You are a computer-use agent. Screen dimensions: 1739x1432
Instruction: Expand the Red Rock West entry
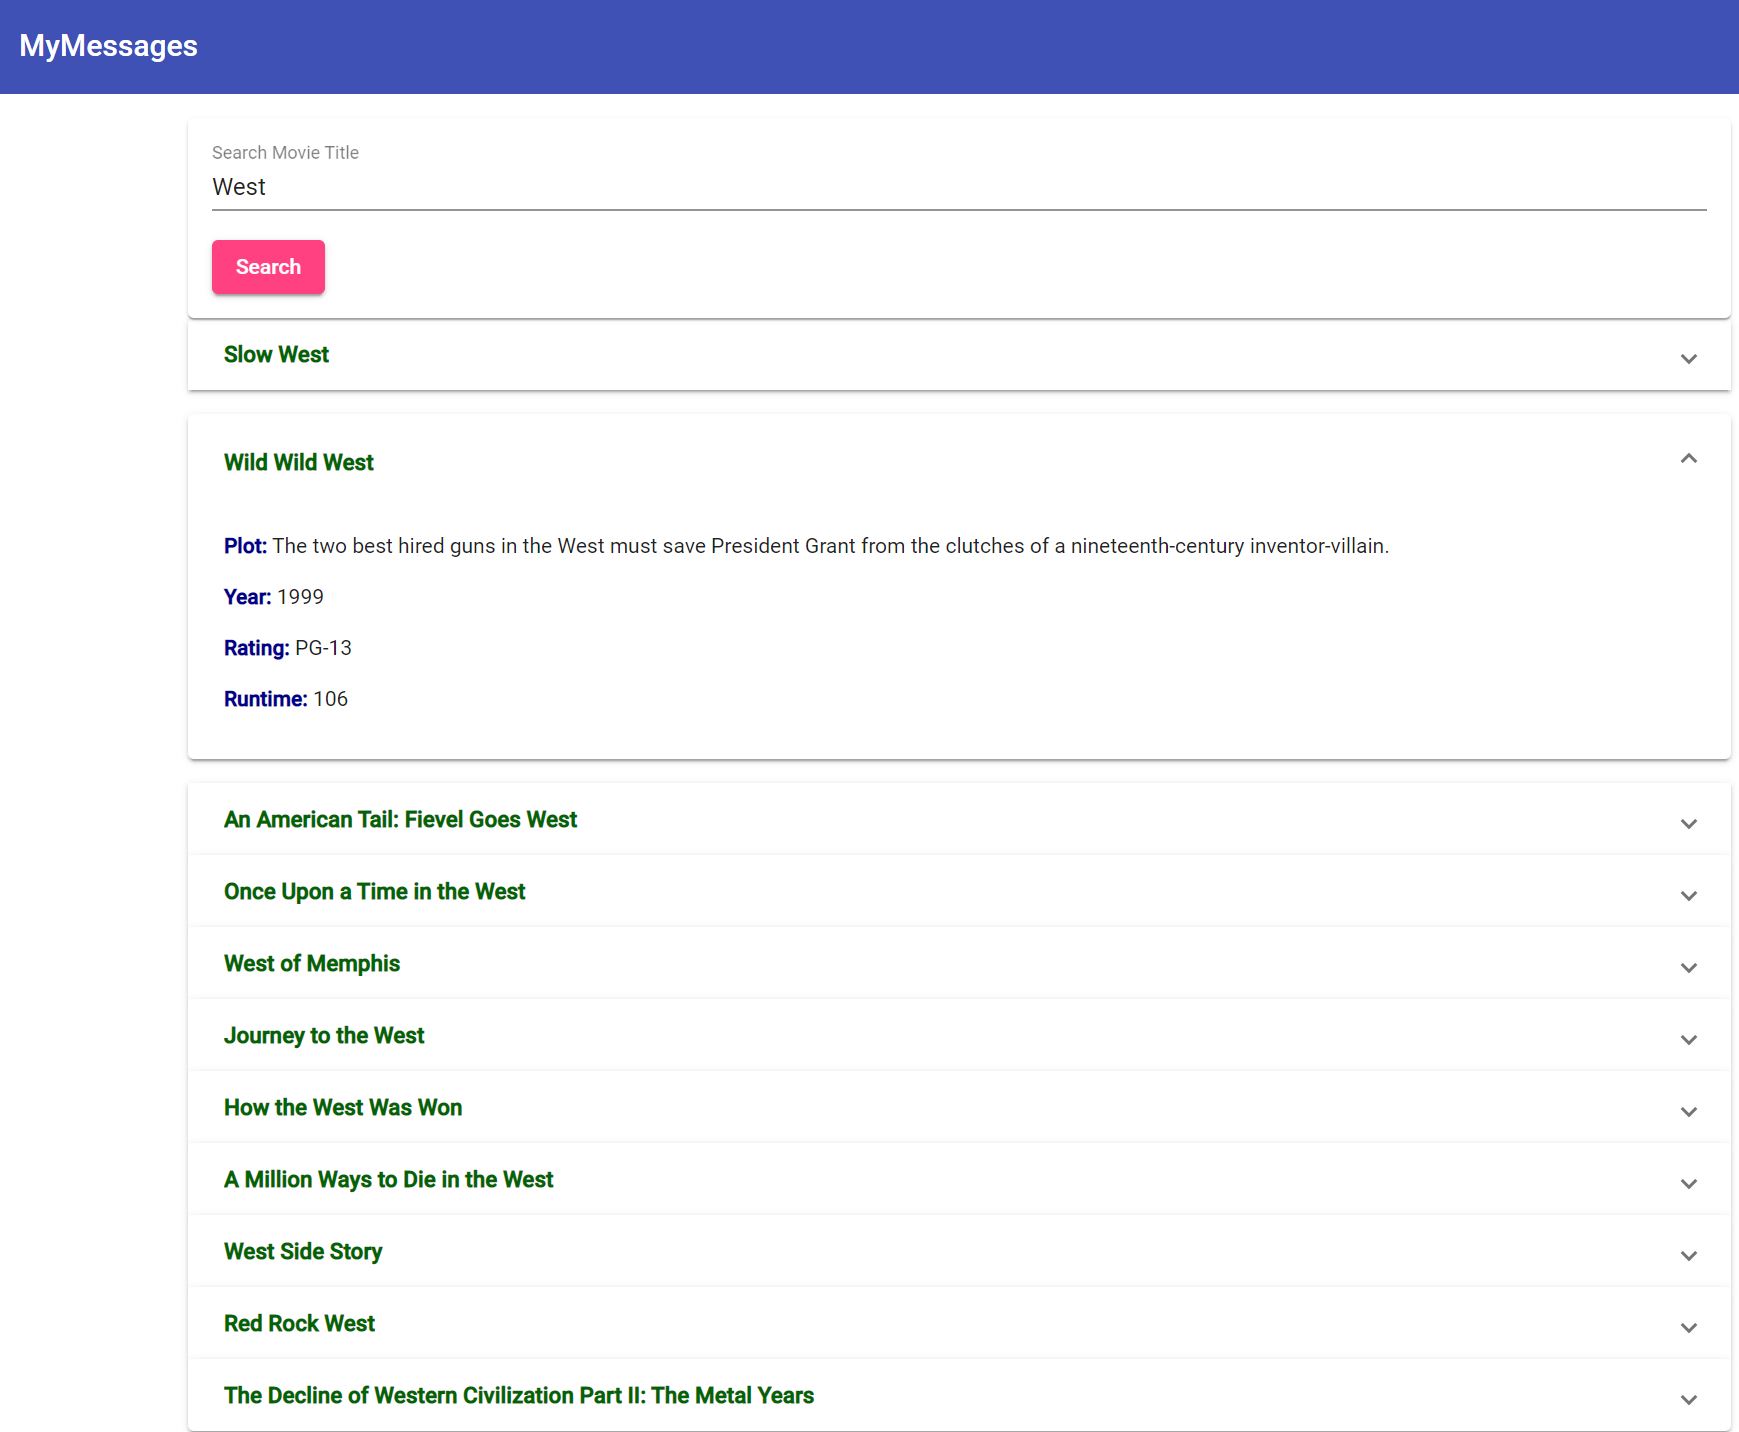pos(1689,1327)
